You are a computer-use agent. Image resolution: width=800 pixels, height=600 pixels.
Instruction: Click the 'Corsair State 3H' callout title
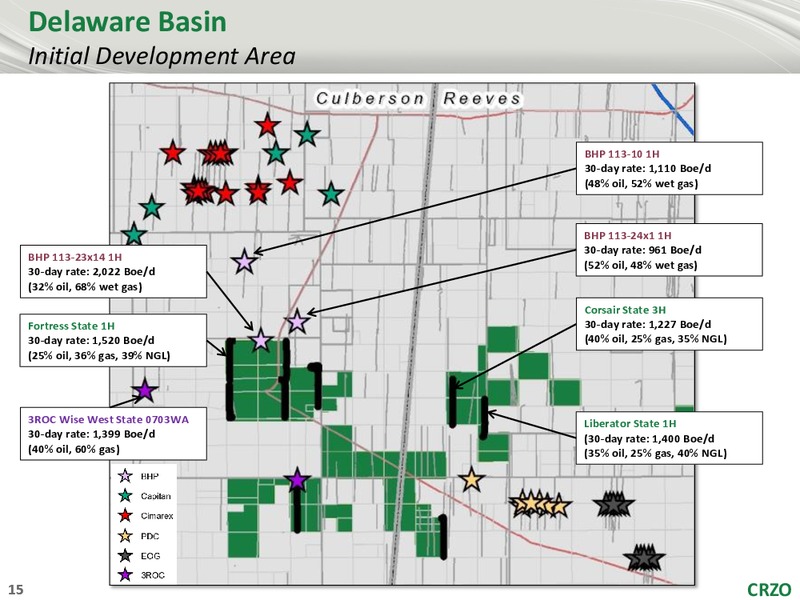tap(625, 310)
